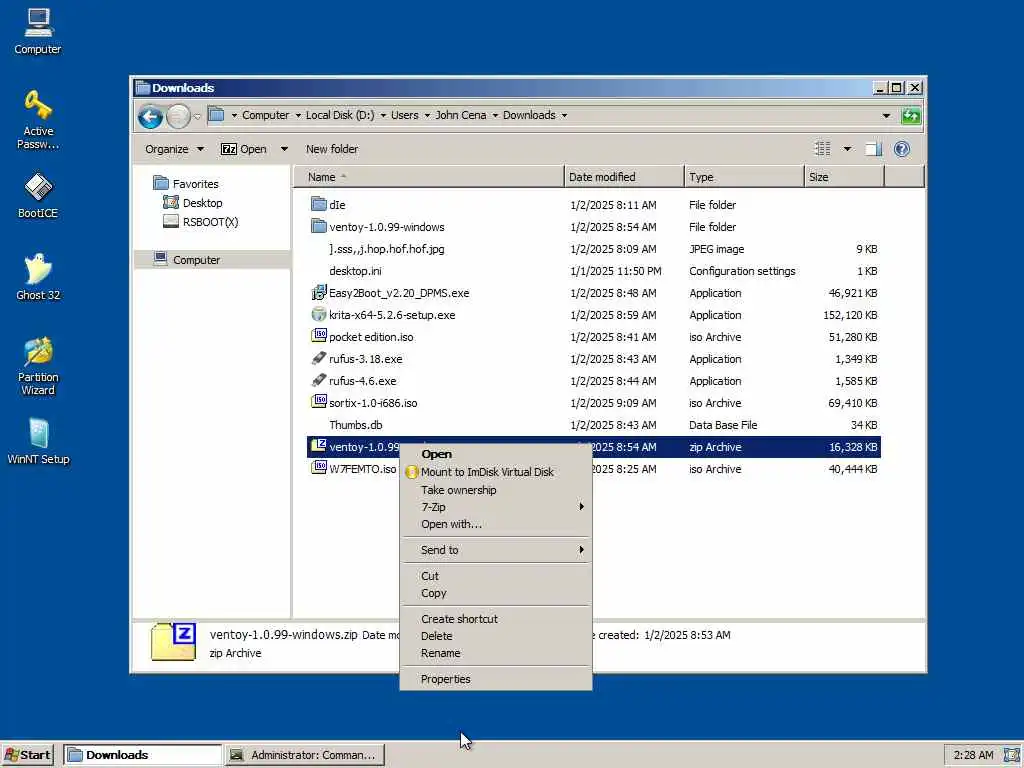Click the rufus-3.18.exe icon

tap(319, 359)
